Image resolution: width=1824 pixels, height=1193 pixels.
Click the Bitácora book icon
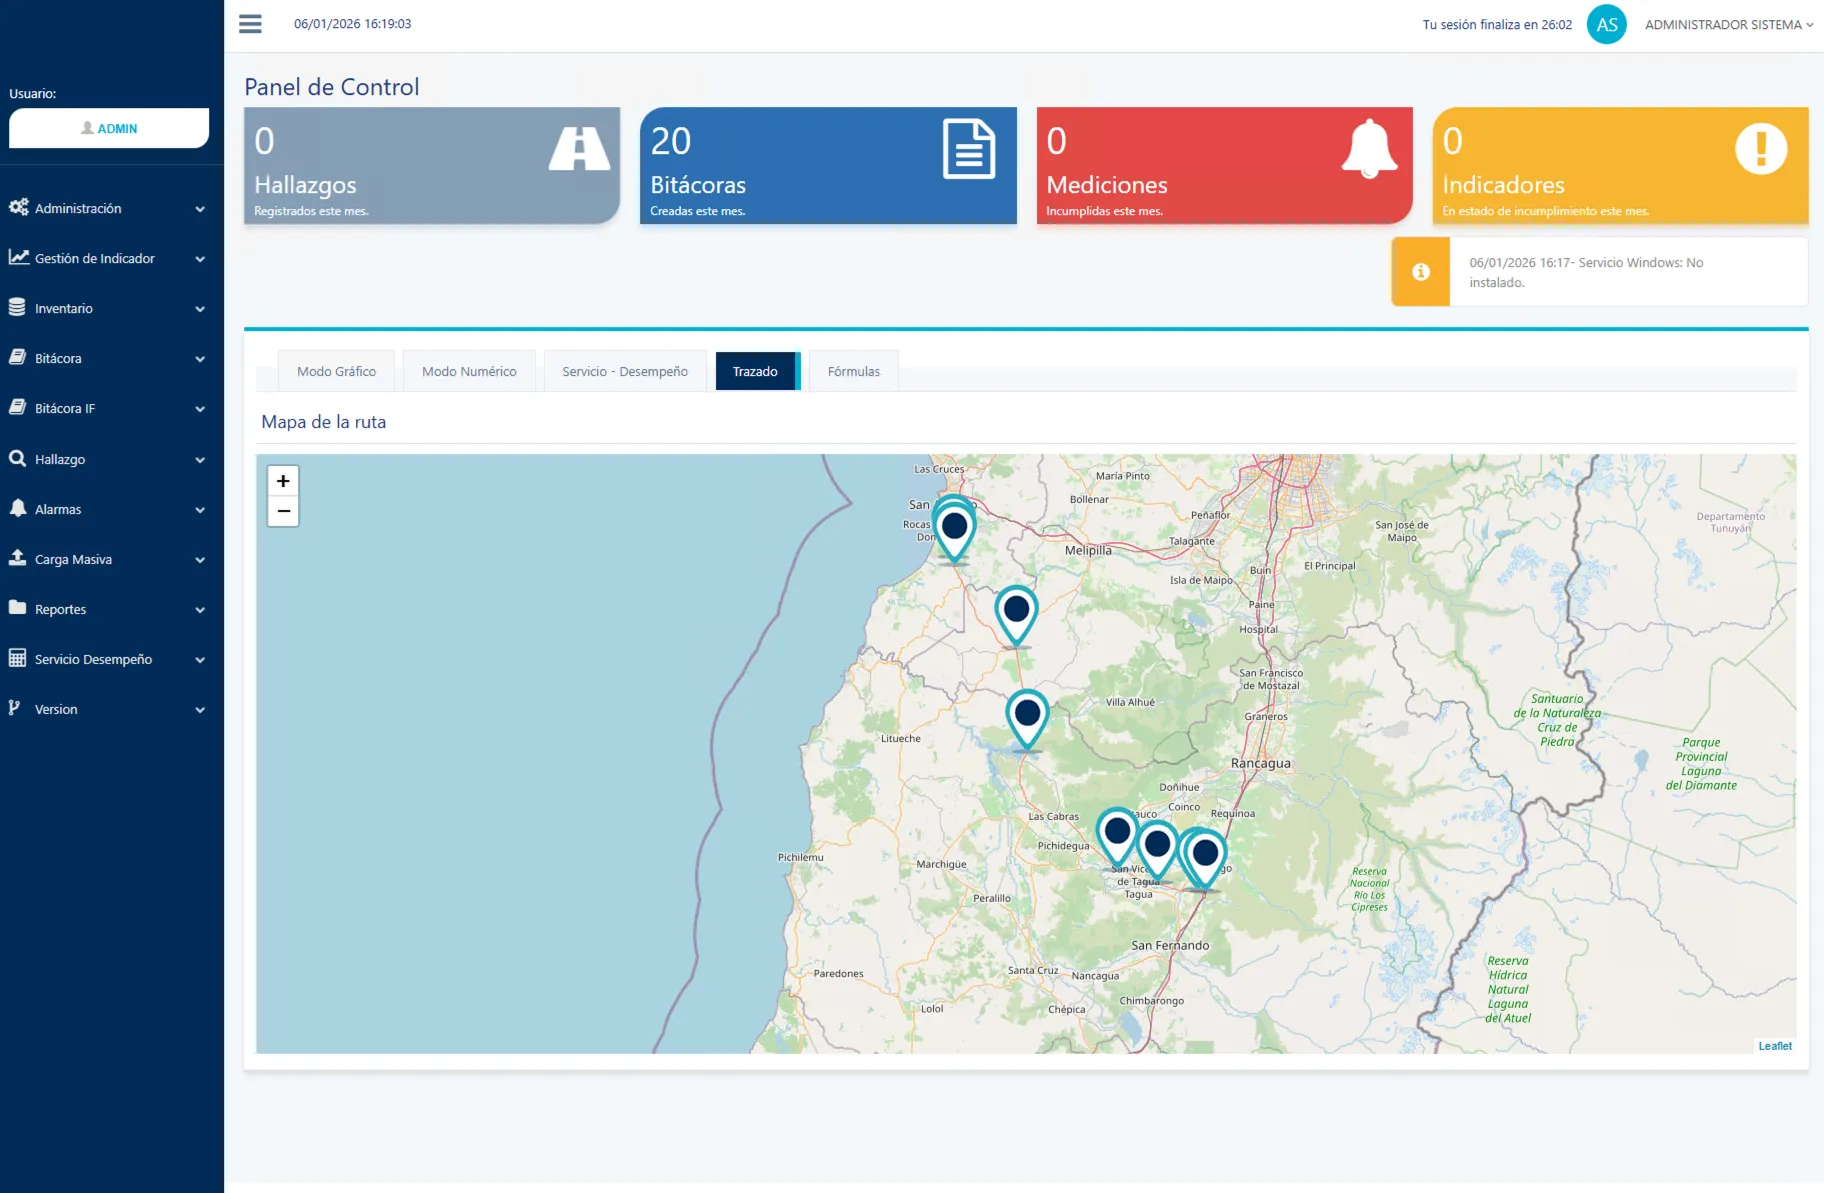click(17, 357)
